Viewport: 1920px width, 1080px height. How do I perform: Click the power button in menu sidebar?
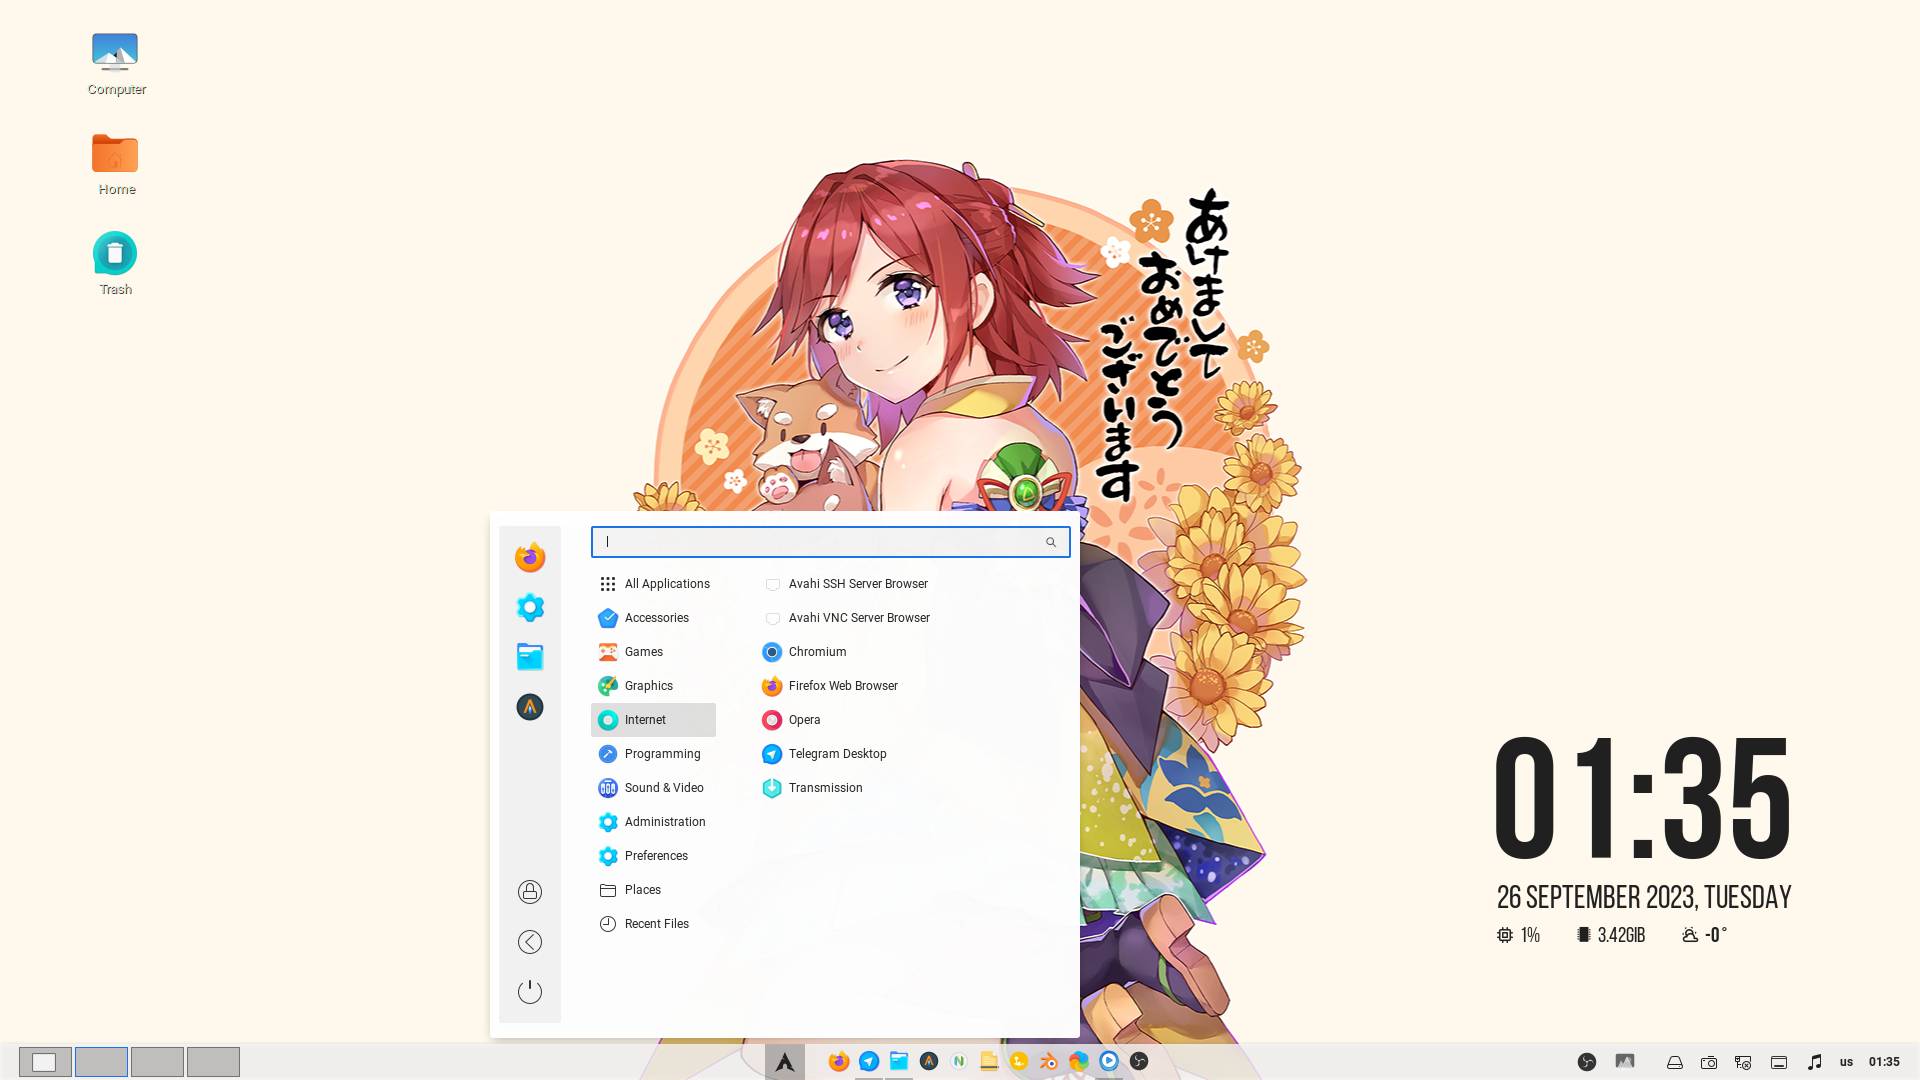pos(530,991)
